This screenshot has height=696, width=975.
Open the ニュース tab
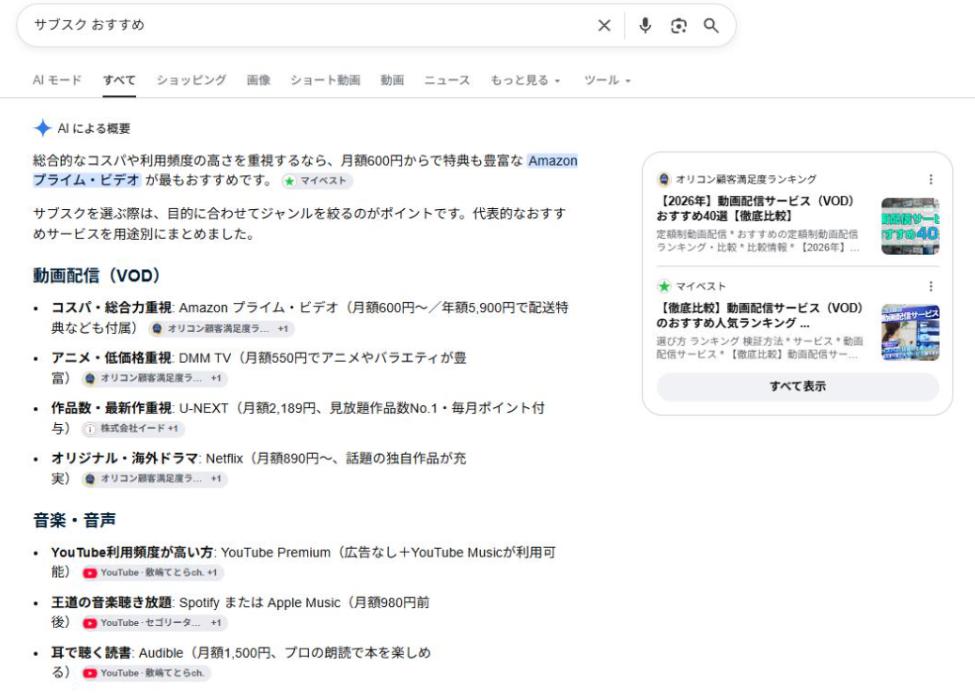click(446, 80)
